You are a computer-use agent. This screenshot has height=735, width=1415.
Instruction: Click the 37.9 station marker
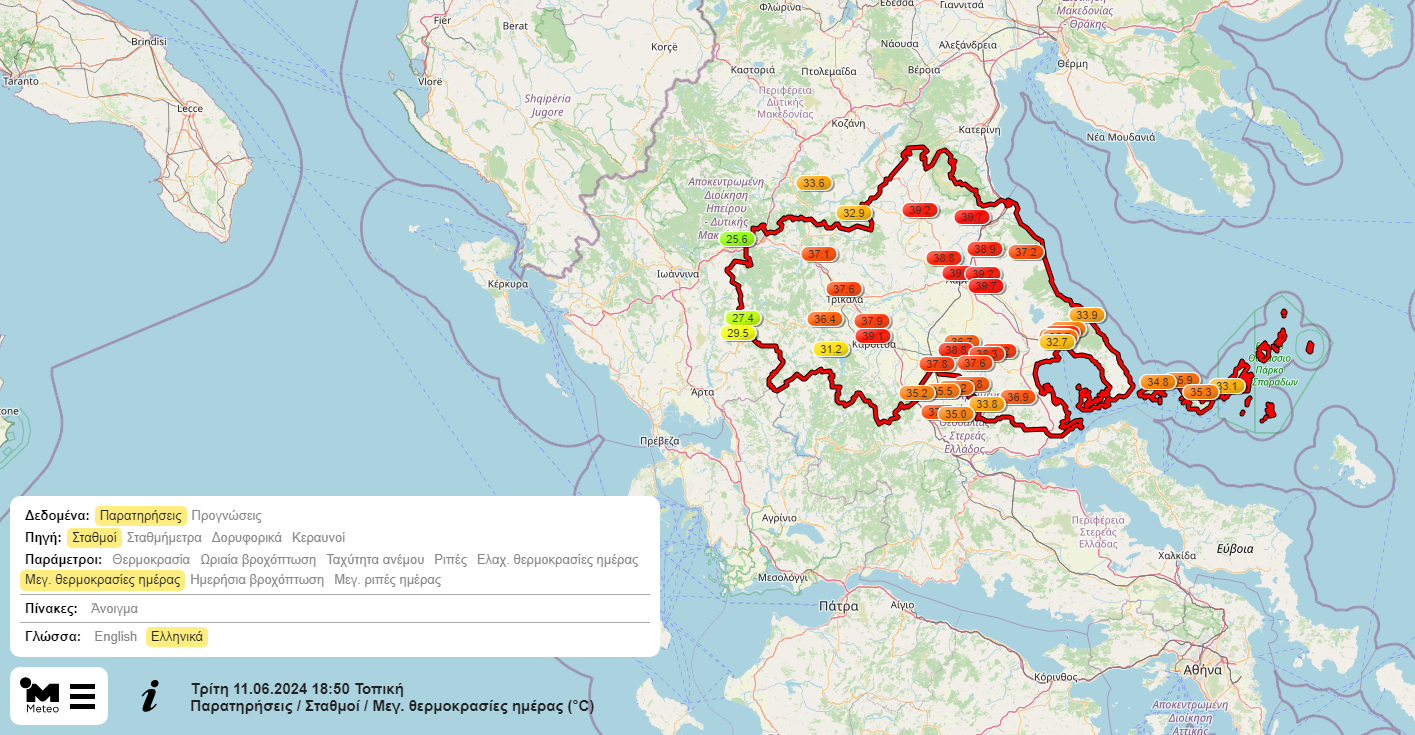[x=872, y=322]
